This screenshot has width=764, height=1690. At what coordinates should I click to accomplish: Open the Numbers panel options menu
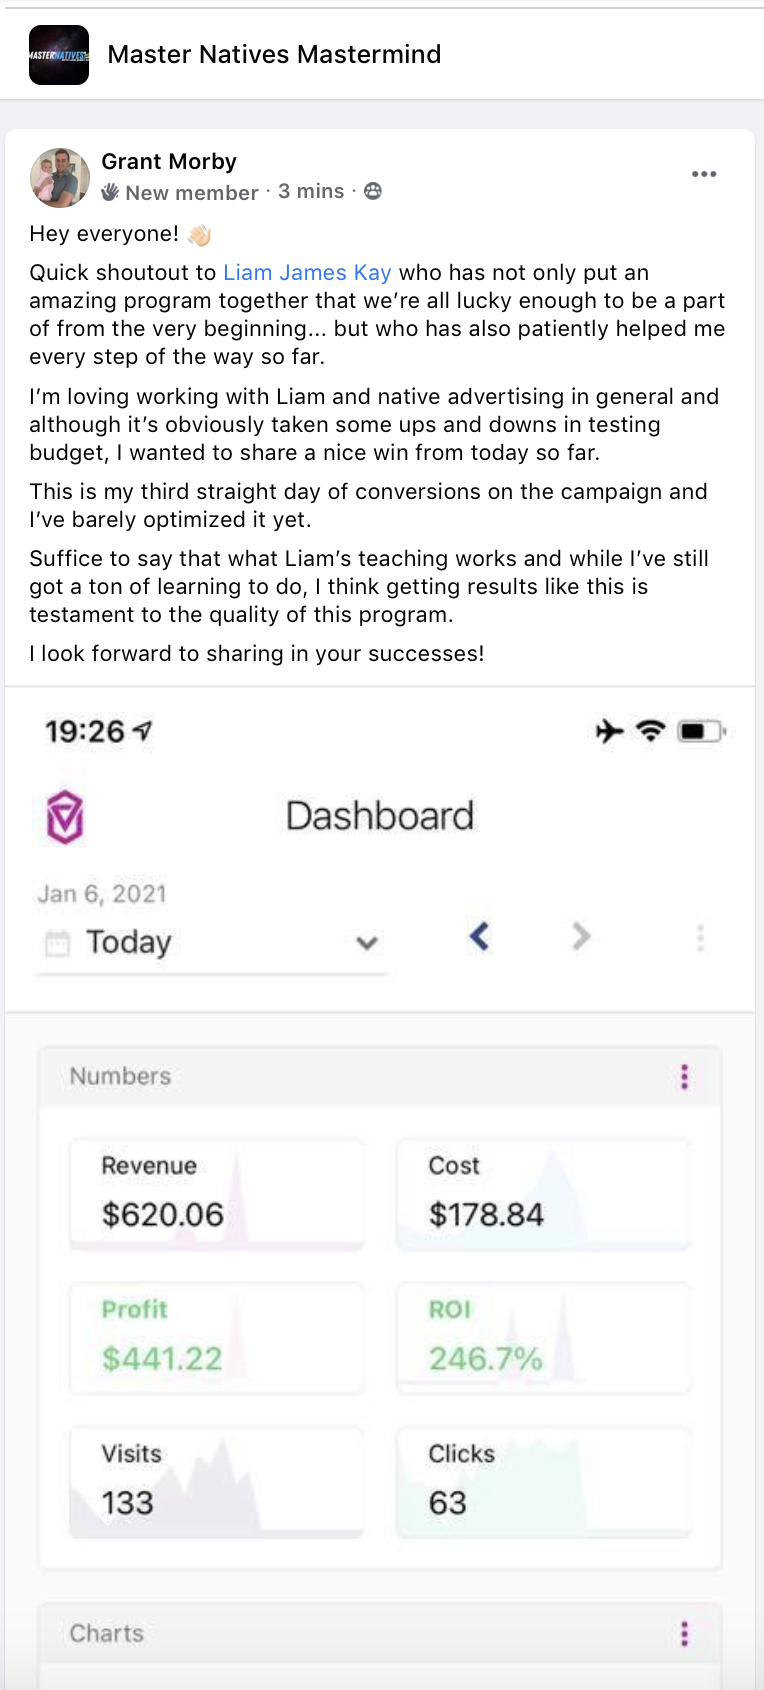684,1077
